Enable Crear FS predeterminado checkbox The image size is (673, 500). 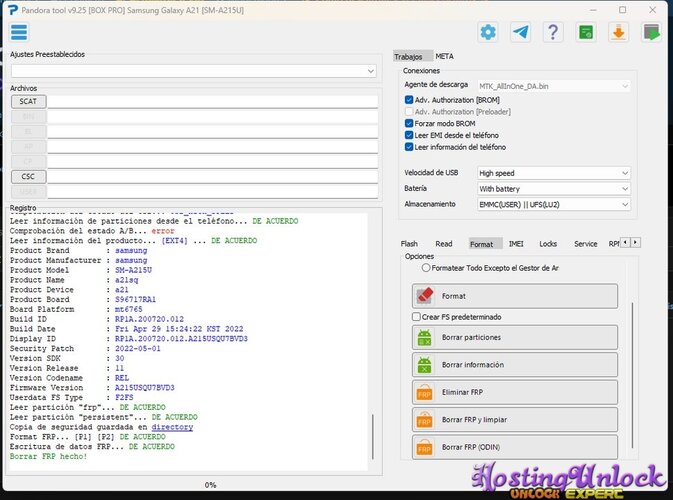[x=416, y=317]
